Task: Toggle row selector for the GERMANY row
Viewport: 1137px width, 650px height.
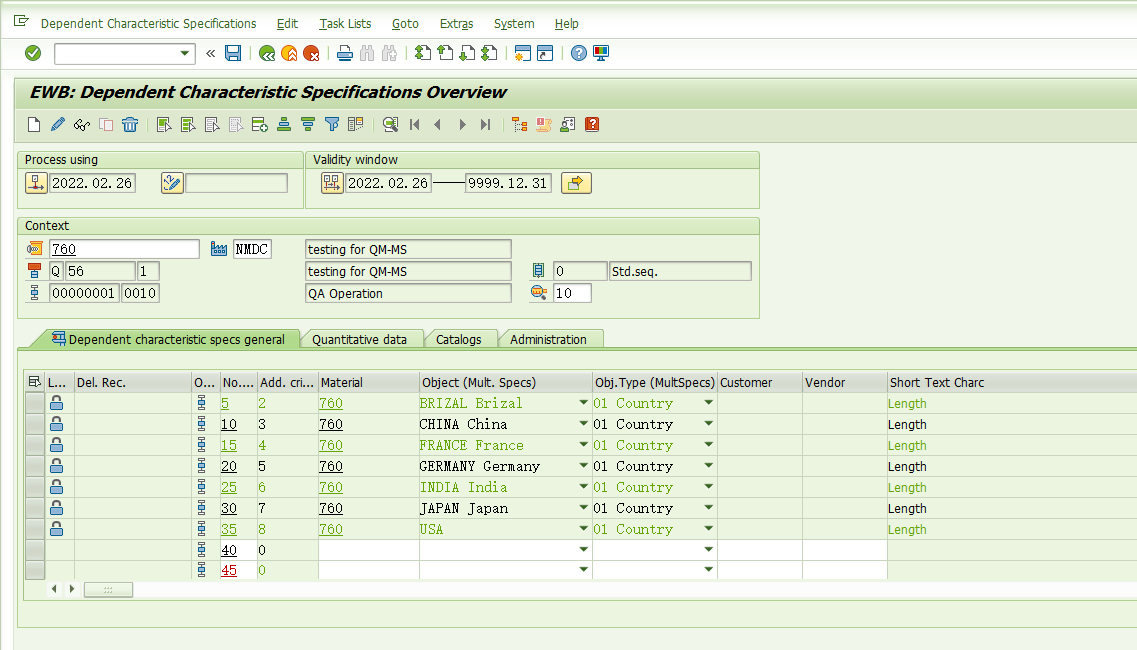Action: click(x=35, y=466)
